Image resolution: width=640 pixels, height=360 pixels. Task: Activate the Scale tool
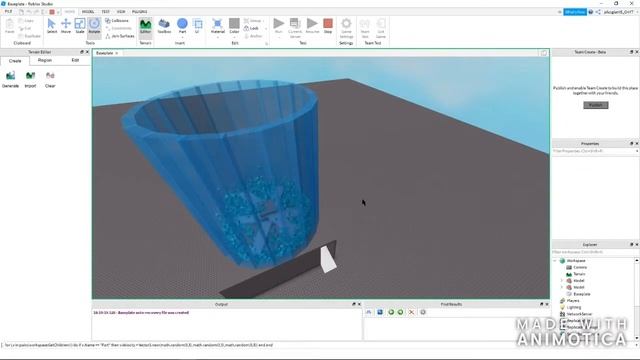click(80, 26)
